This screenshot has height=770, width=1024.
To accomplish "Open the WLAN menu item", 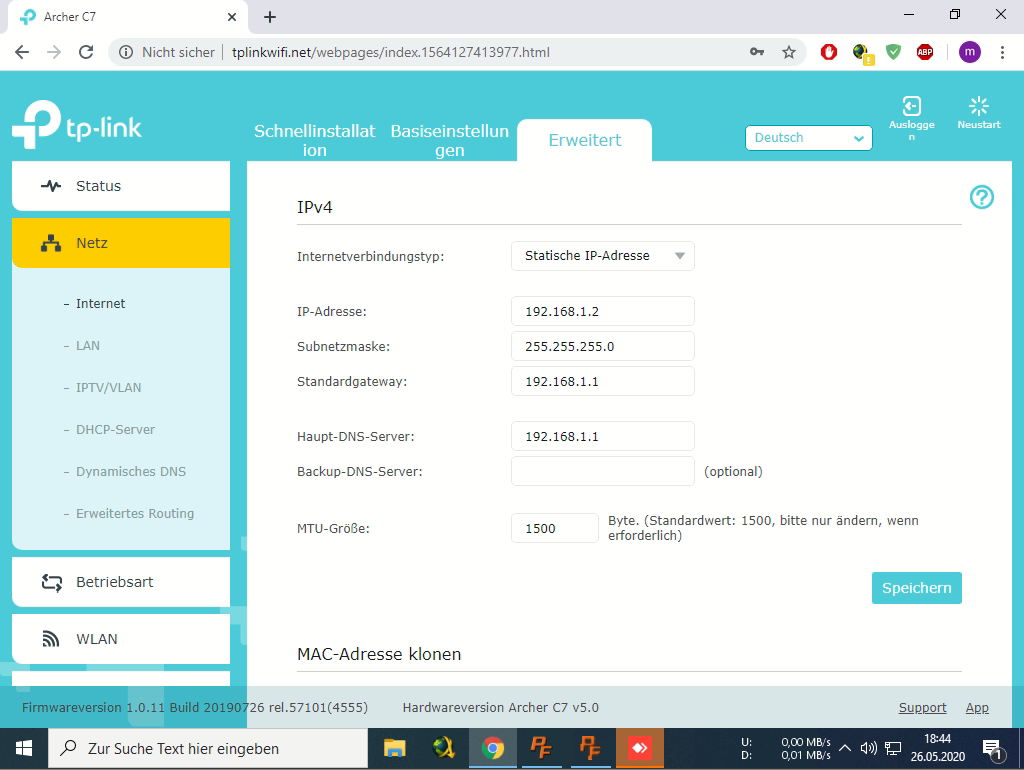I will (x=121, y=639).
